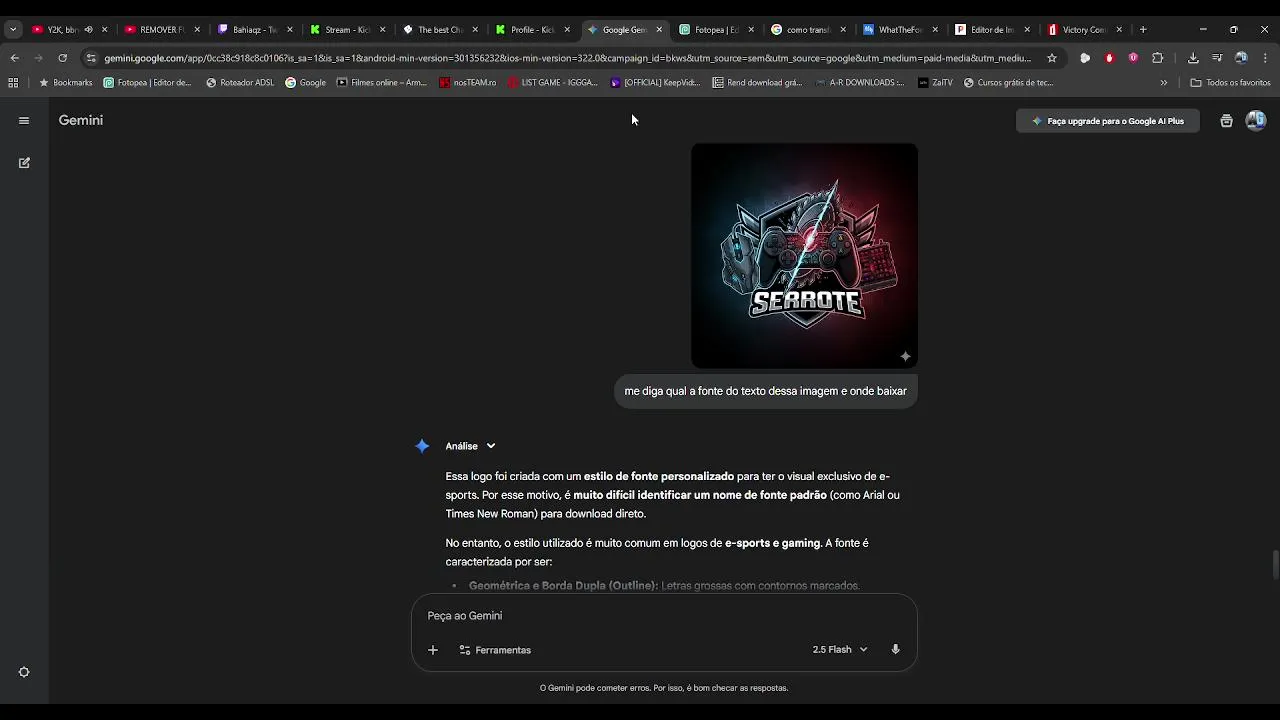The height and width of the screenshot is (720, 1280).
Task: Mute the Y2K YouTube tab audio icon
Action: tap(88, 30)
